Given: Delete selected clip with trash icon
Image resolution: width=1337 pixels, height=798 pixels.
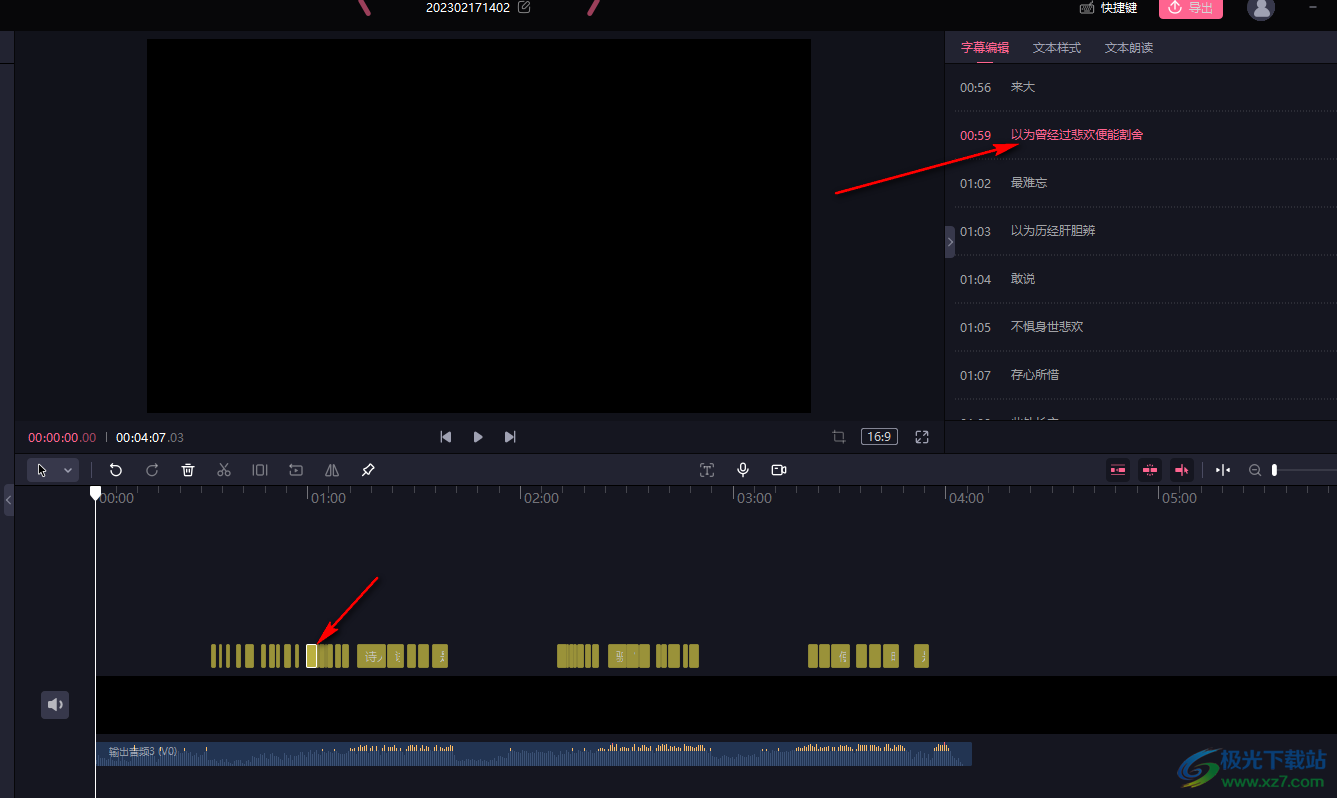Looking at the screenshot, I should tap(188, 470).
